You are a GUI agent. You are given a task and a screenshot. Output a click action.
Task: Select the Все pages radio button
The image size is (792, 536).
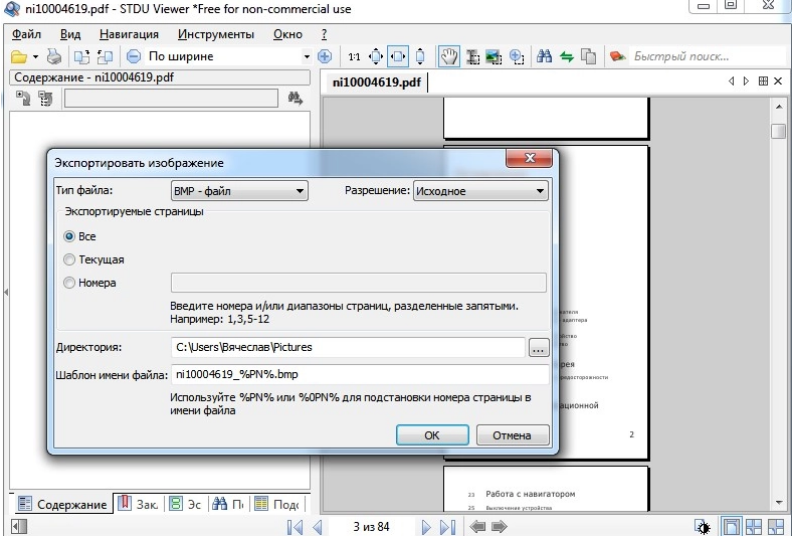pos(69,236)
